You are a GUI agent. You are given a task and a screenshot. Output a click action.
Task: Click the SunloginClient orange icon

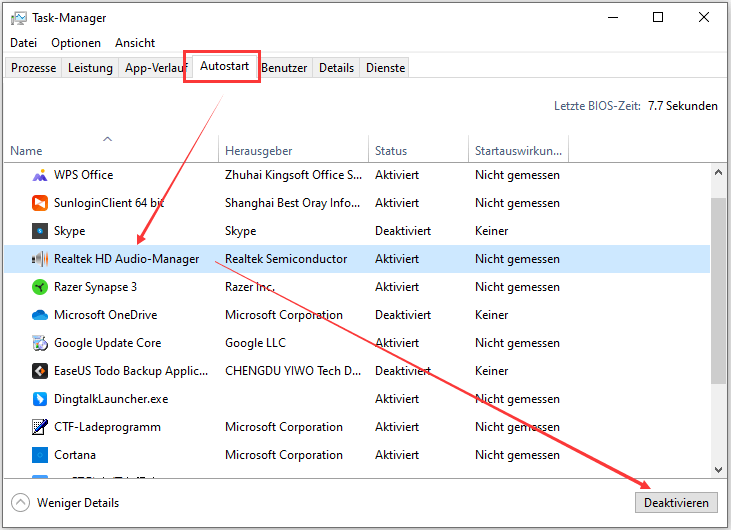click(40, 203)
